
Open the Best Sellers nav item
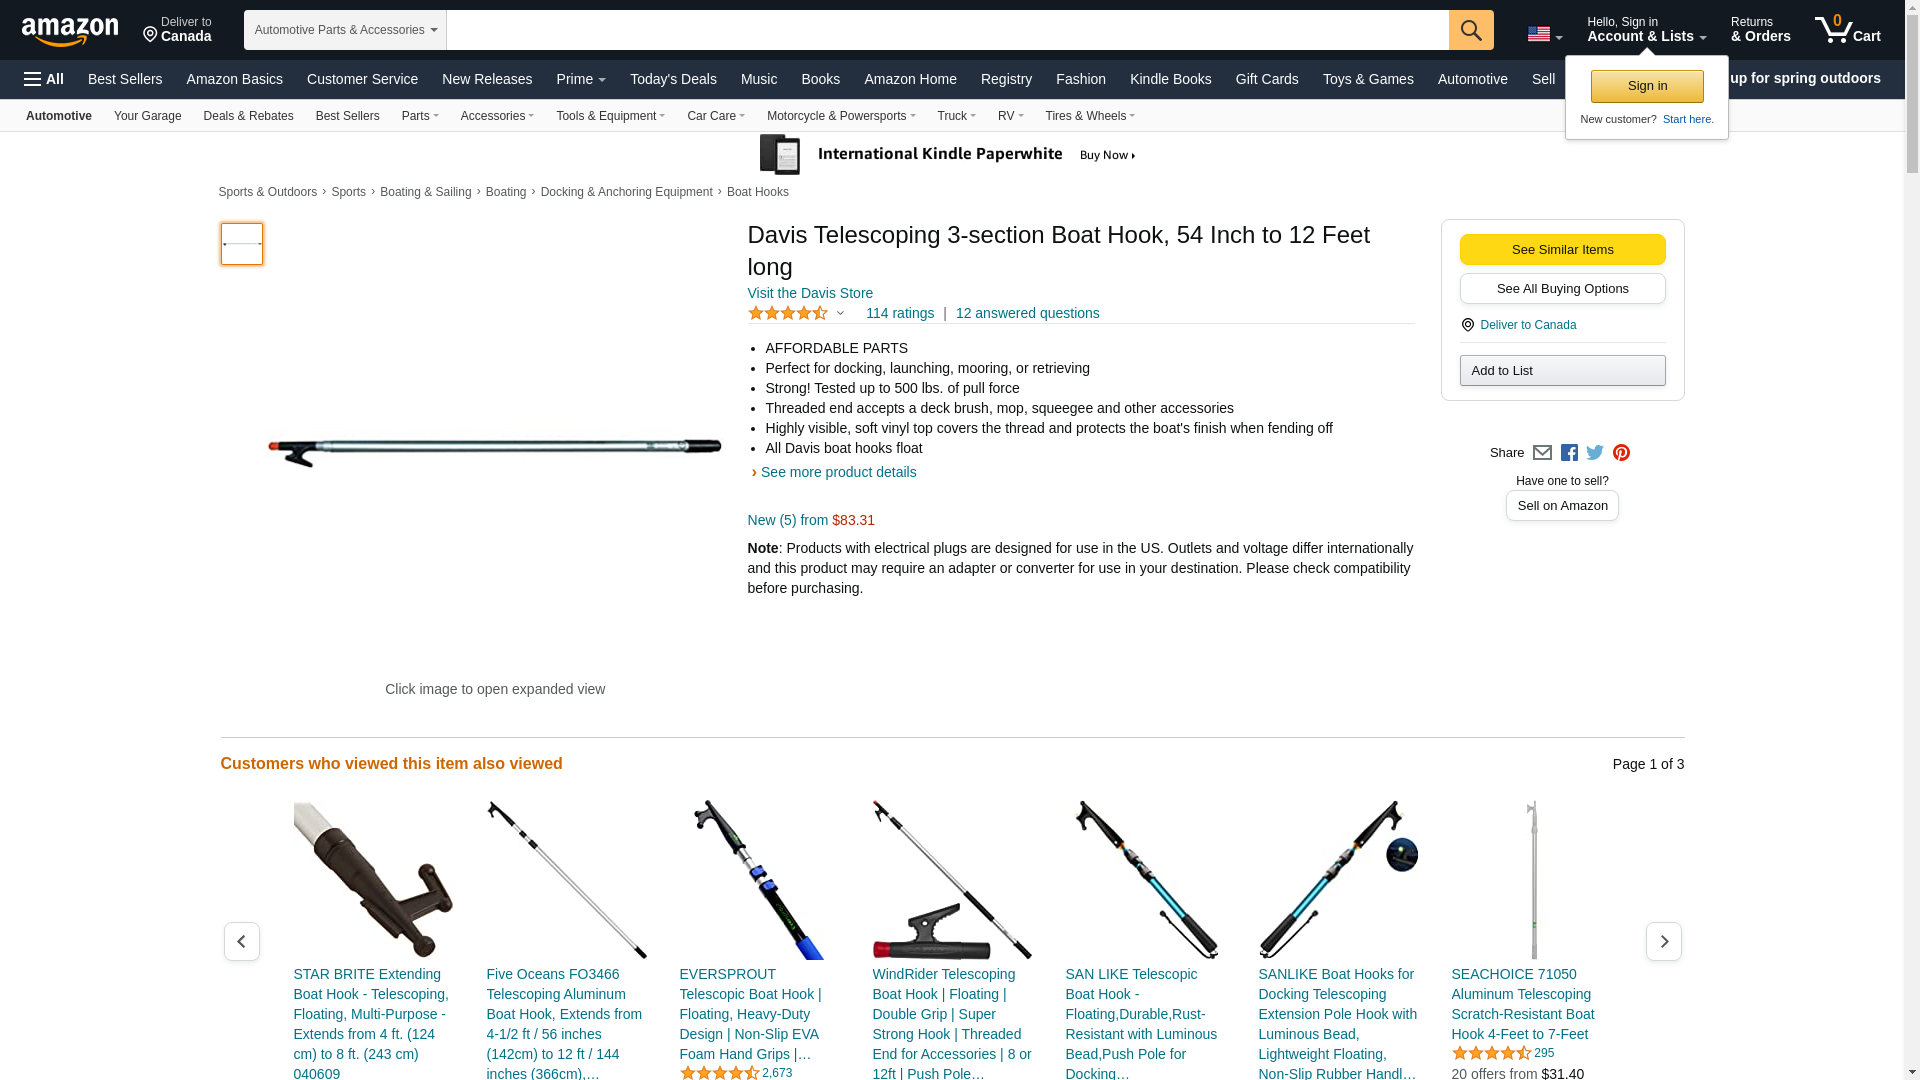(x=125, y=79)
